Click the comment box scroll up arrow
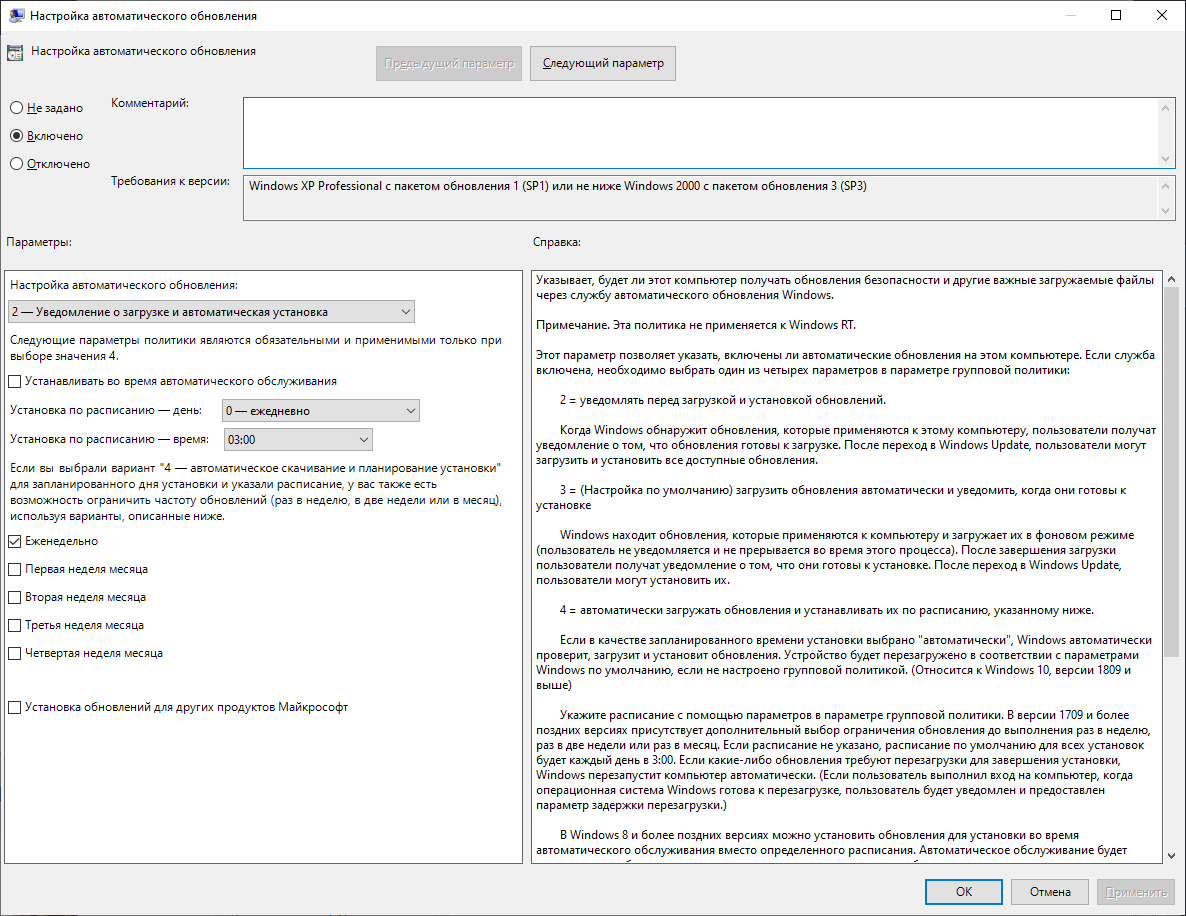 pos(1166,107)
